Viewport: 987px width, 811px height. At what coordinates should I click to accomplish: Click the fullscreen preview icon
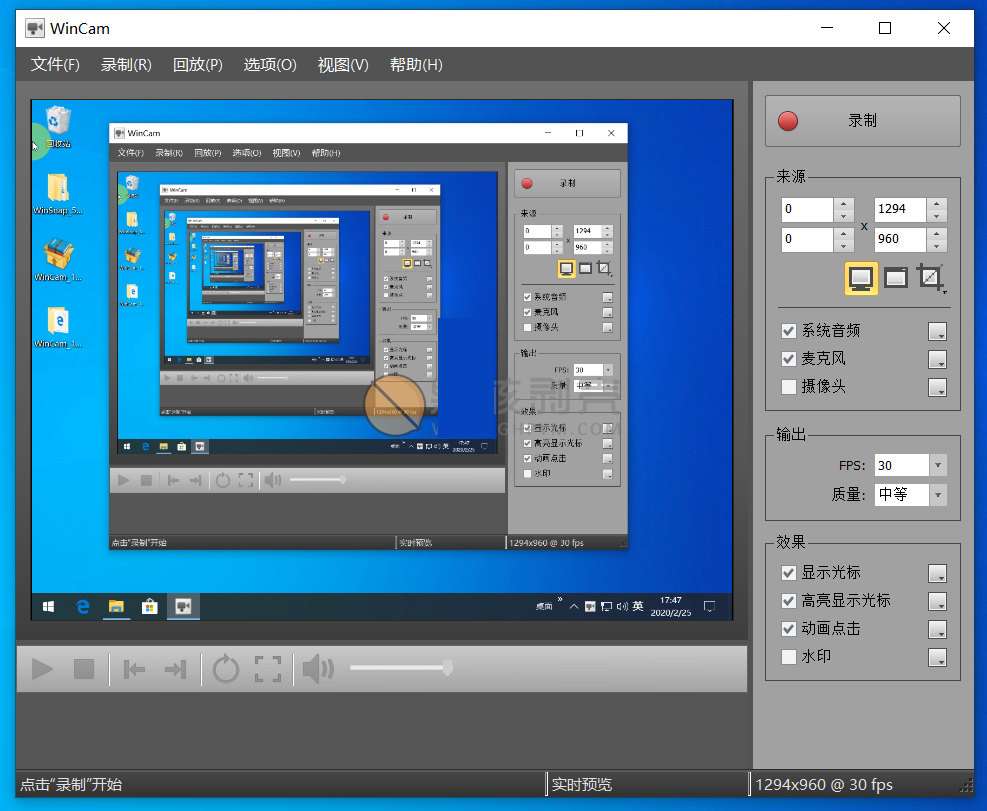(x=267, y=668)
